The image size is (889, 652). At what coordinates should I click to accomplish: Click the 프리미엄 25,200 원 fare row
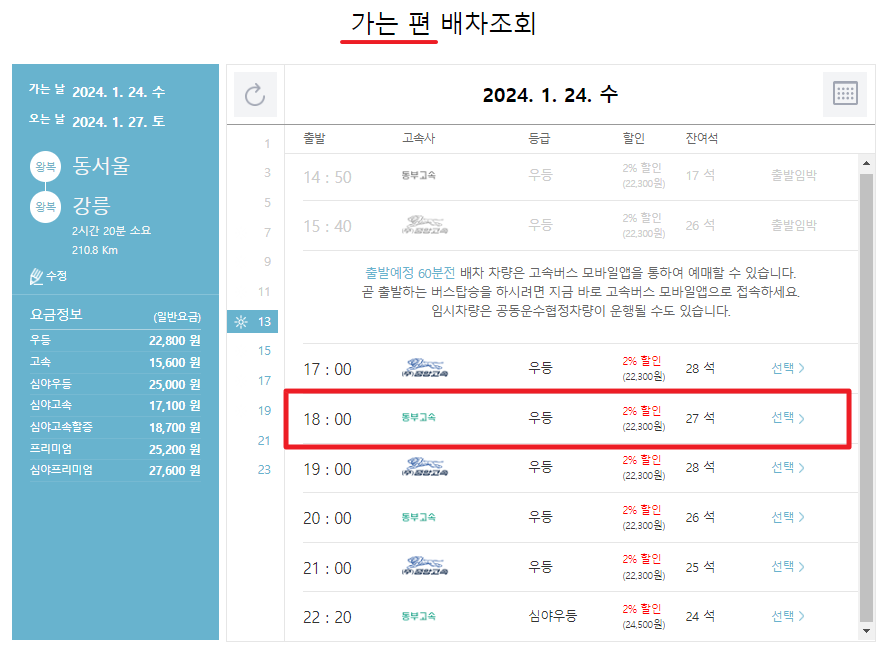pyautogui.click(x=115, y=449)
